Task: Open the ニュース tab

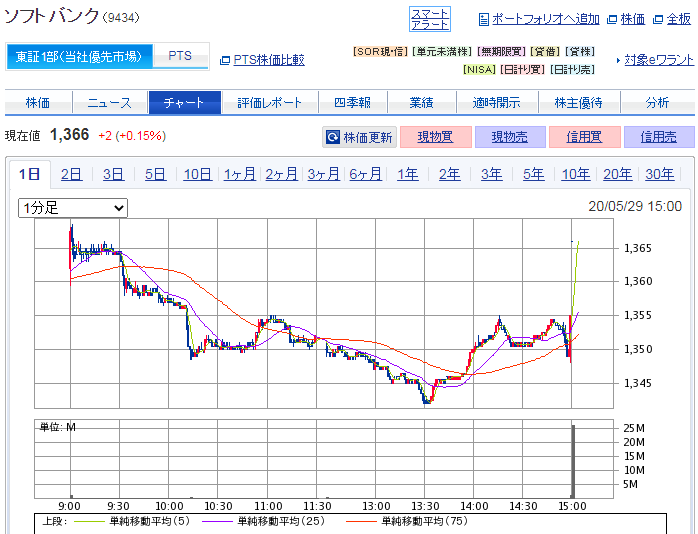Action: point(110,103)
